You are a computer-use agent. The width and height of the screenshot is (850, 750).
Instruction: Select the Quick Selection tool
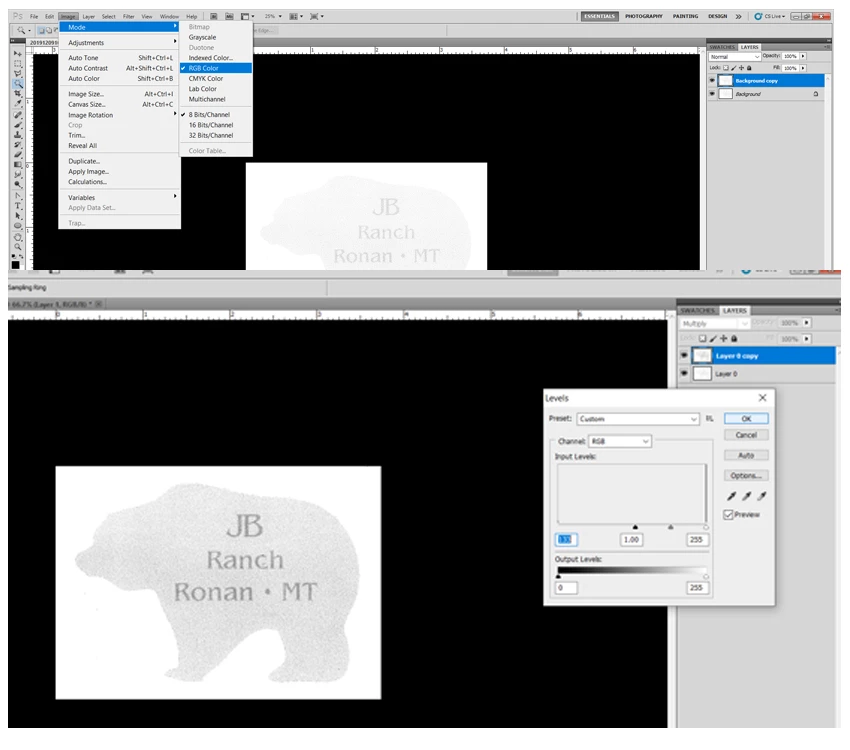pos(18,83)
